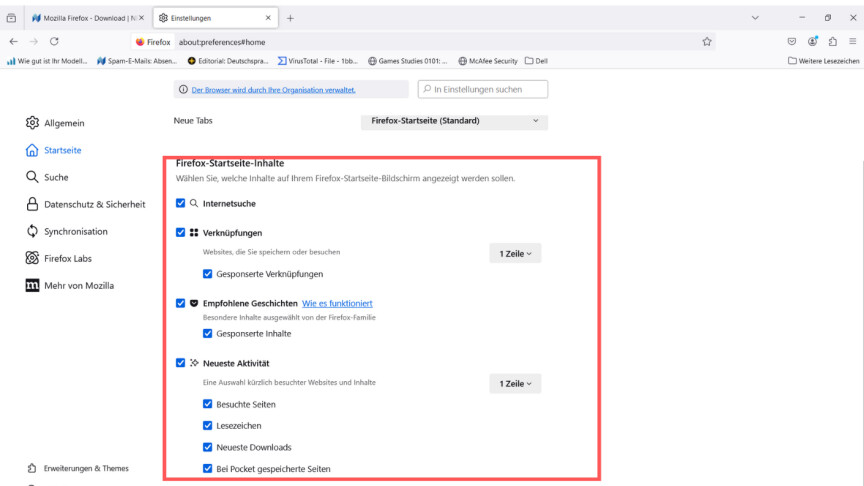The image size is (864, 486).
Task: Open bookmark Editorial: Deutschspra...
Action: point(228,61)
